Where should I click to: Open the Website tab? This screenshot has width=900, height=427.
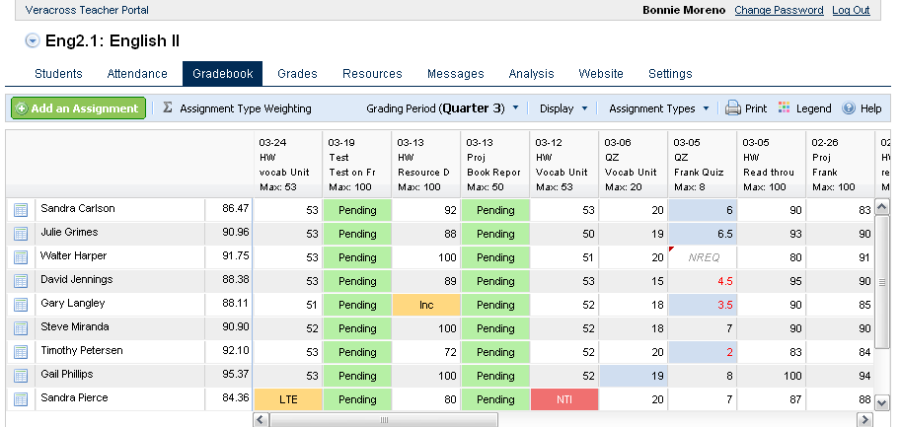click(x=601, y=73)
